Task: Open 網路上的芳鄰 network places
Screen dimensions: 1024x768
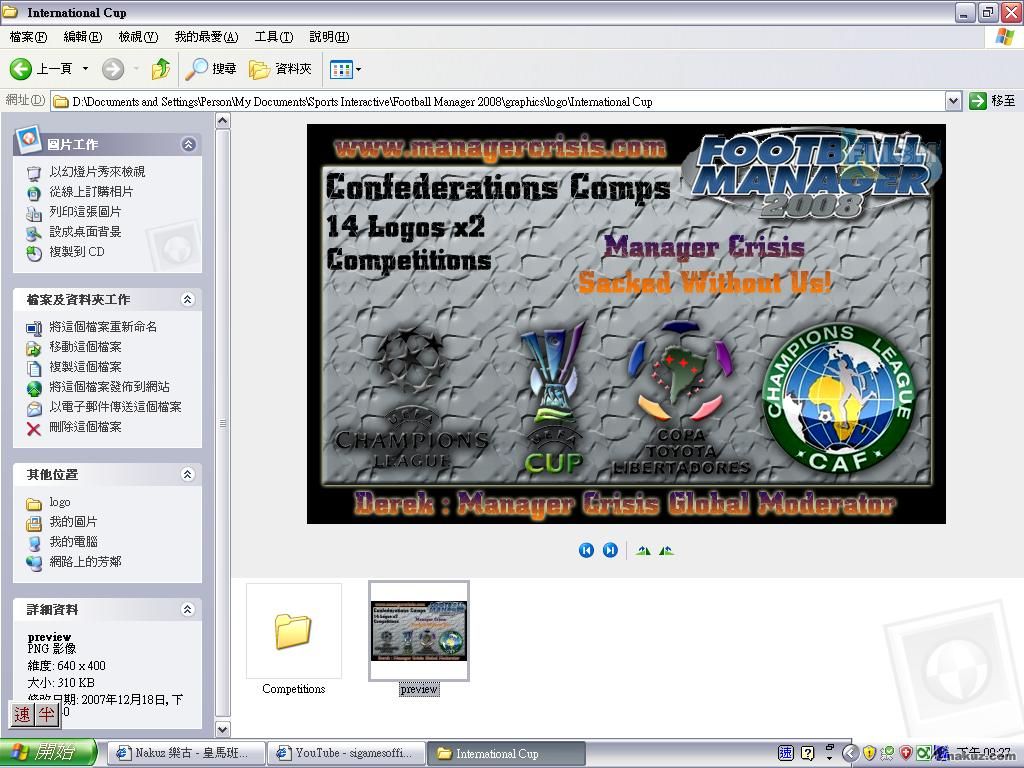Action: point(85,562)
